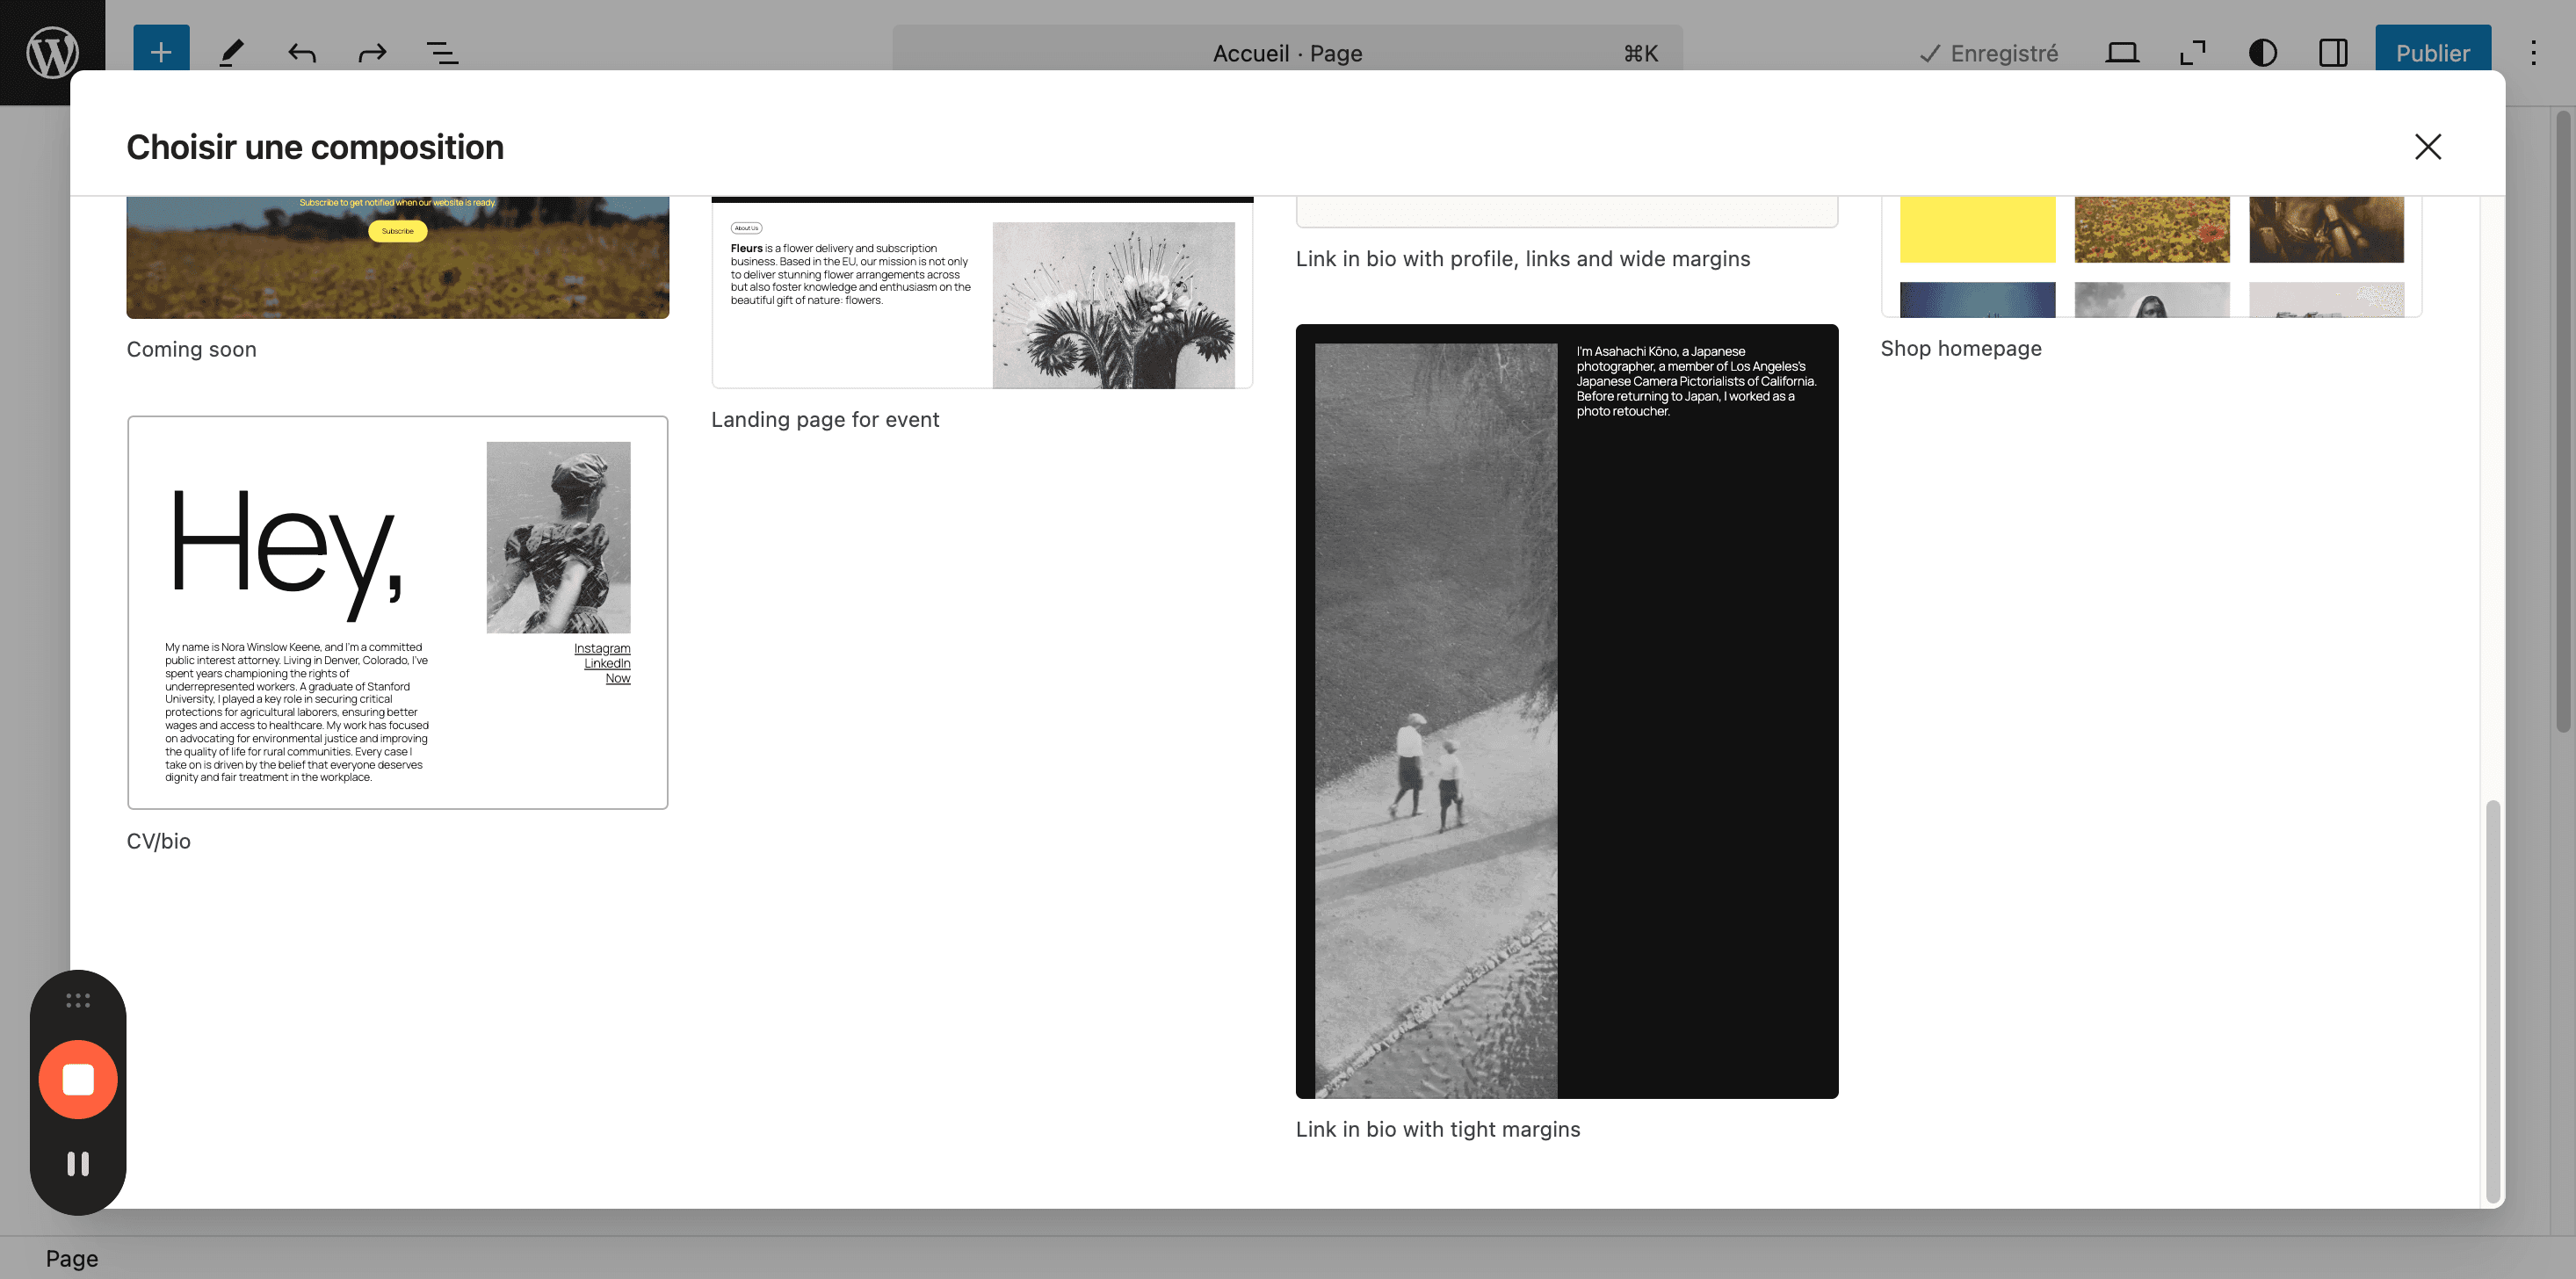This screenshot has width=2576, height=1279.
Task: Open the block inserter plus button
Action: click(x=161, y=52)
